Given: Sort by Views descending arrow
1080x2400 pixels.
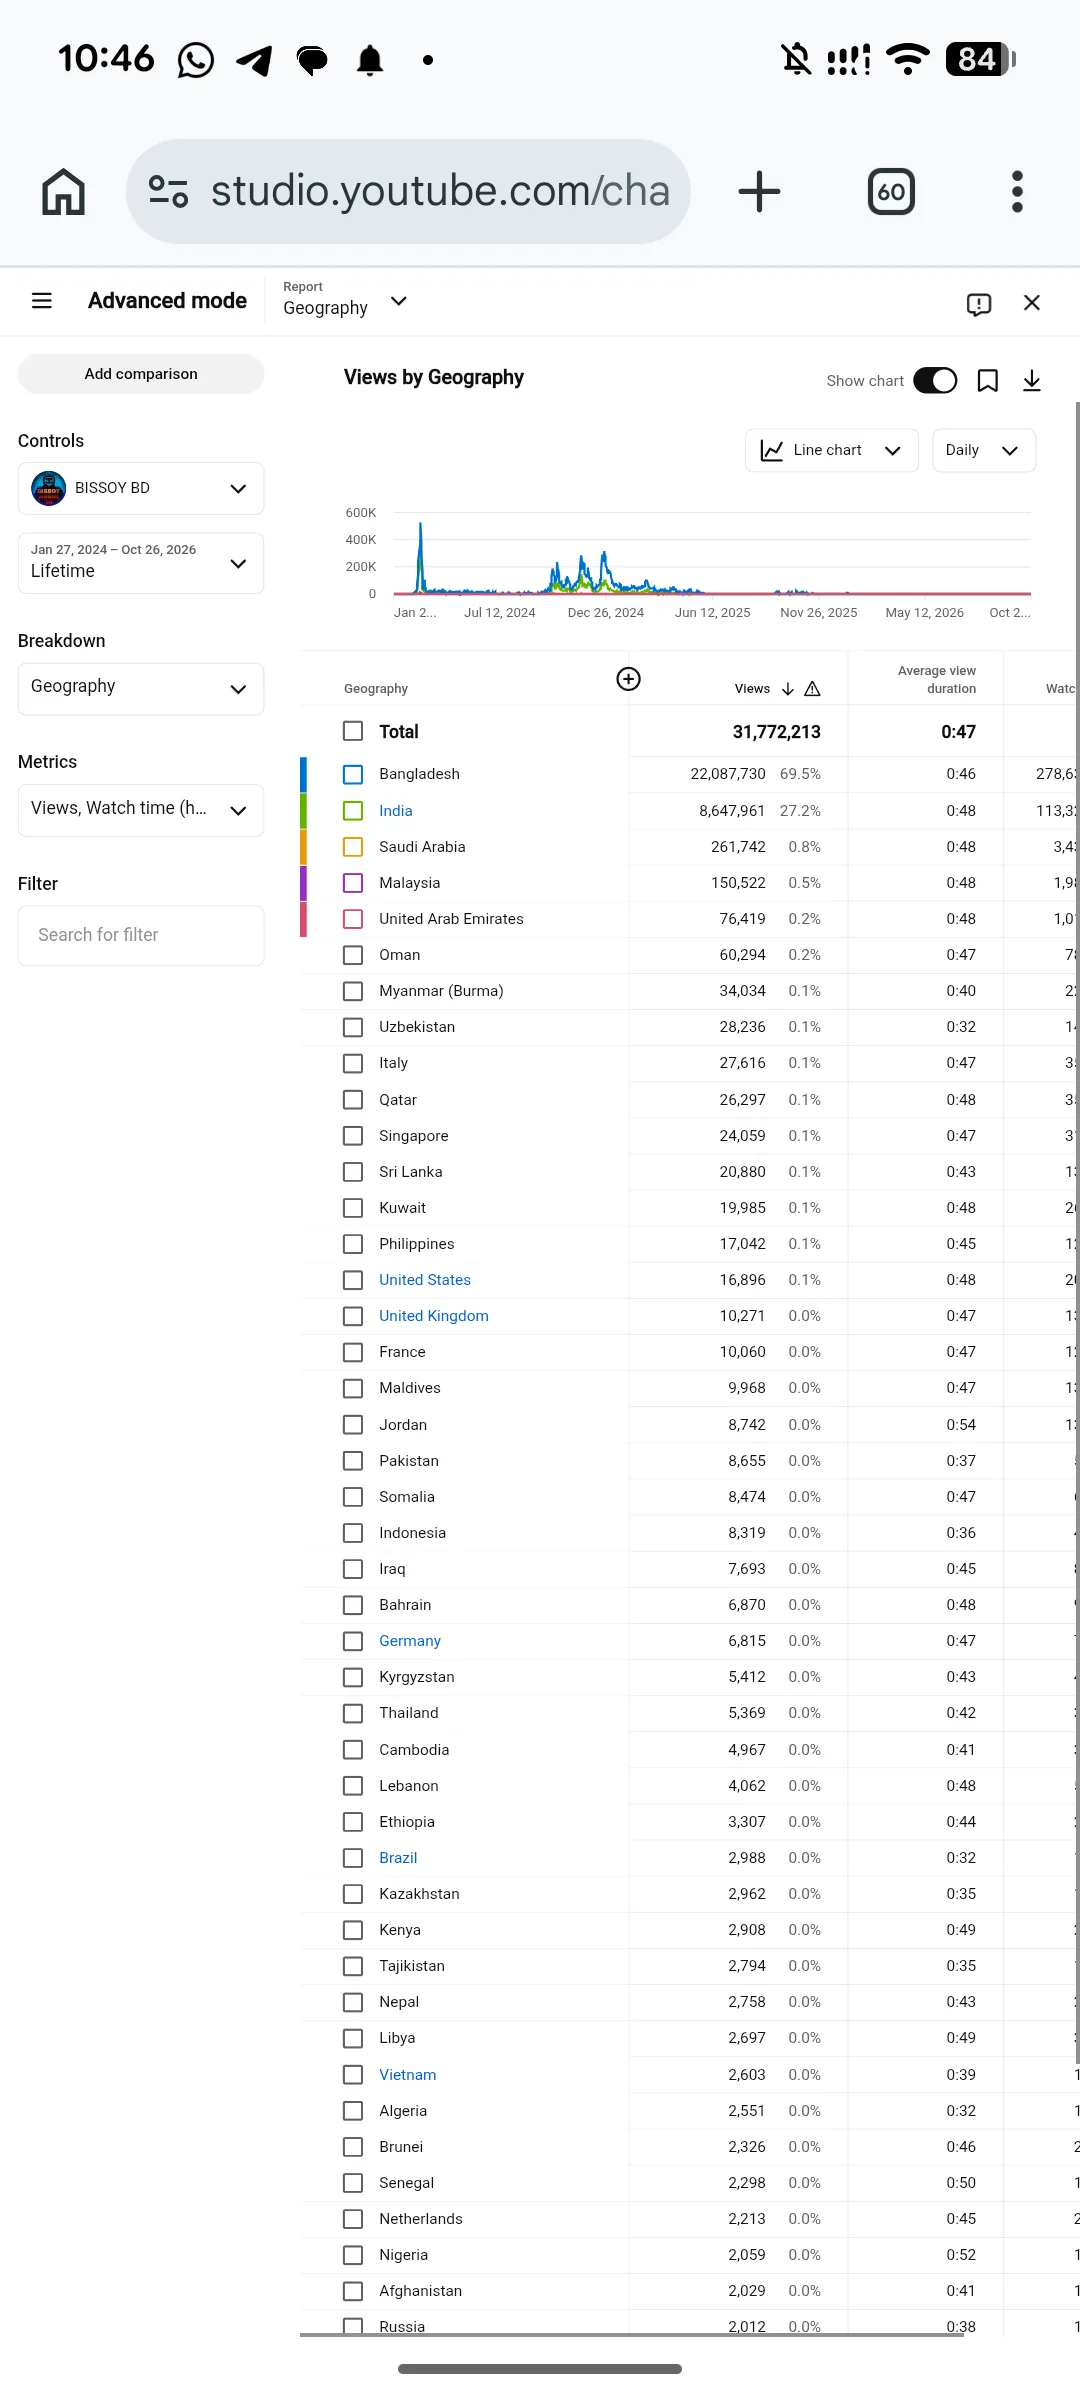Looking at the screenshot, I should (788, 689).
